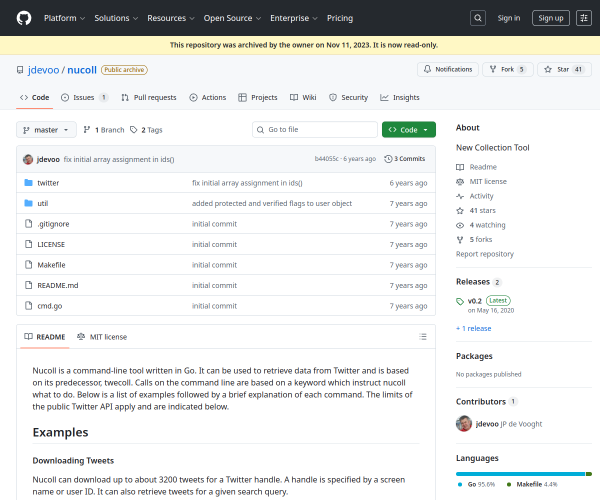Expand the Solutions menu
Screen dimensions: 600x500
click(x=116, y=18)
